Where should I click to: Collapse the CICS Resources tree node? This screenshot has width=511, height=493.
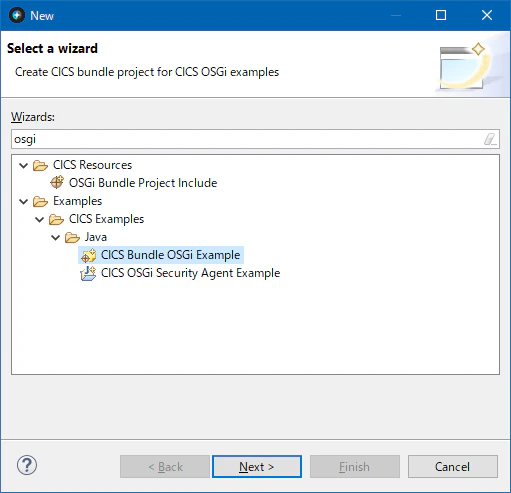[x=23, y=165]
